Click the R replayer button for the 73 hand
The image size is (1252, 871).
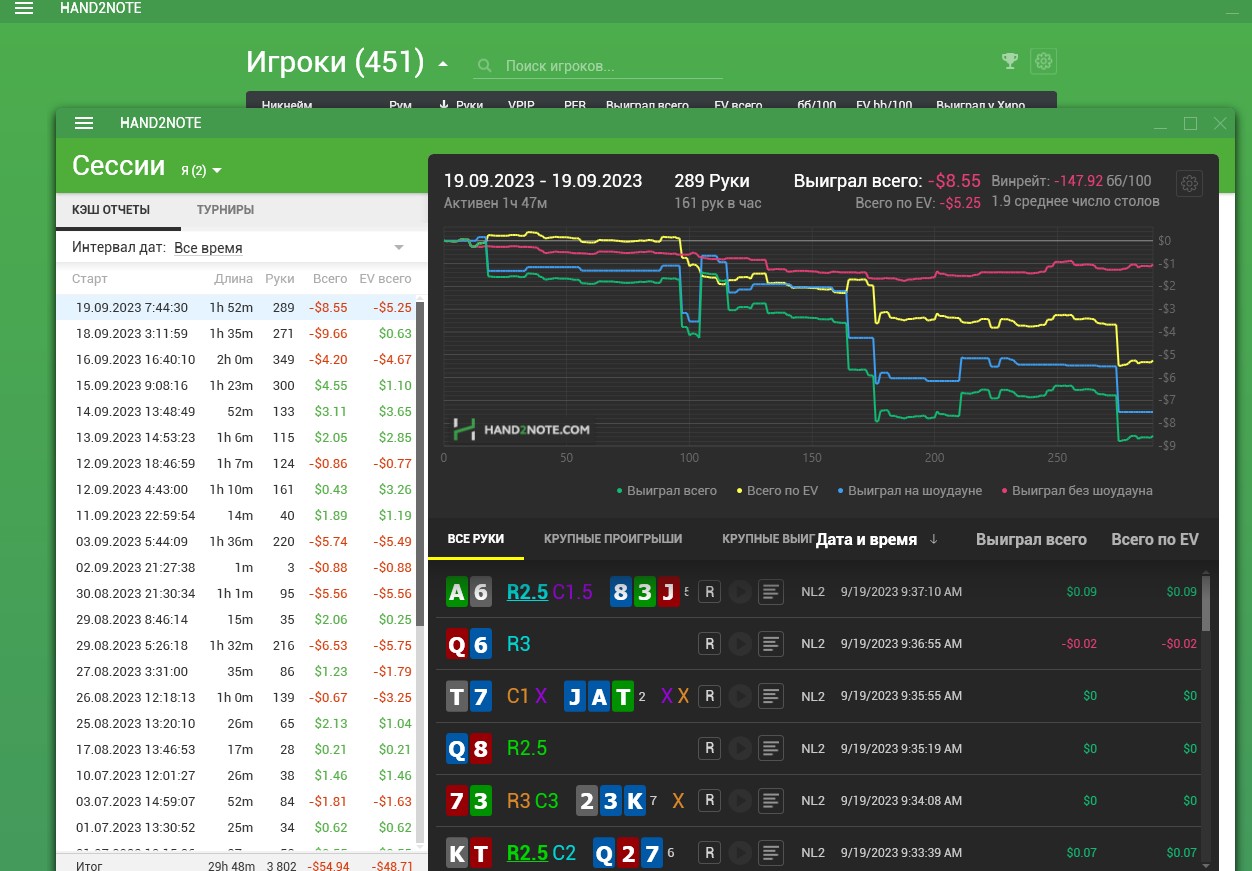click(709, 800)
